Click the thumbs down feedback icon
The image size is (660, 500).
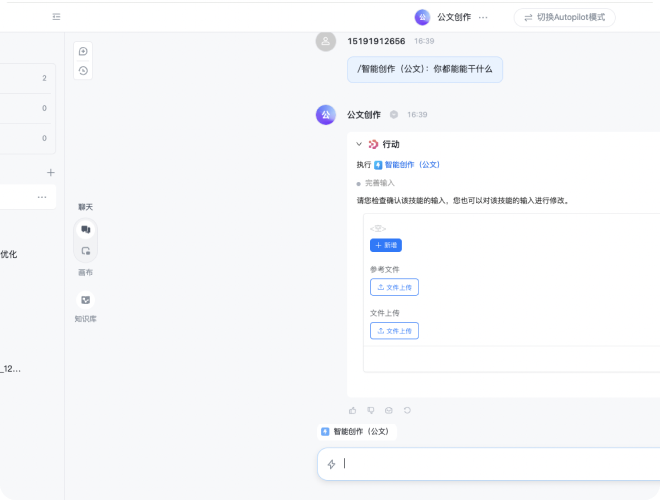pyautogui.click(x=371, y=410)
